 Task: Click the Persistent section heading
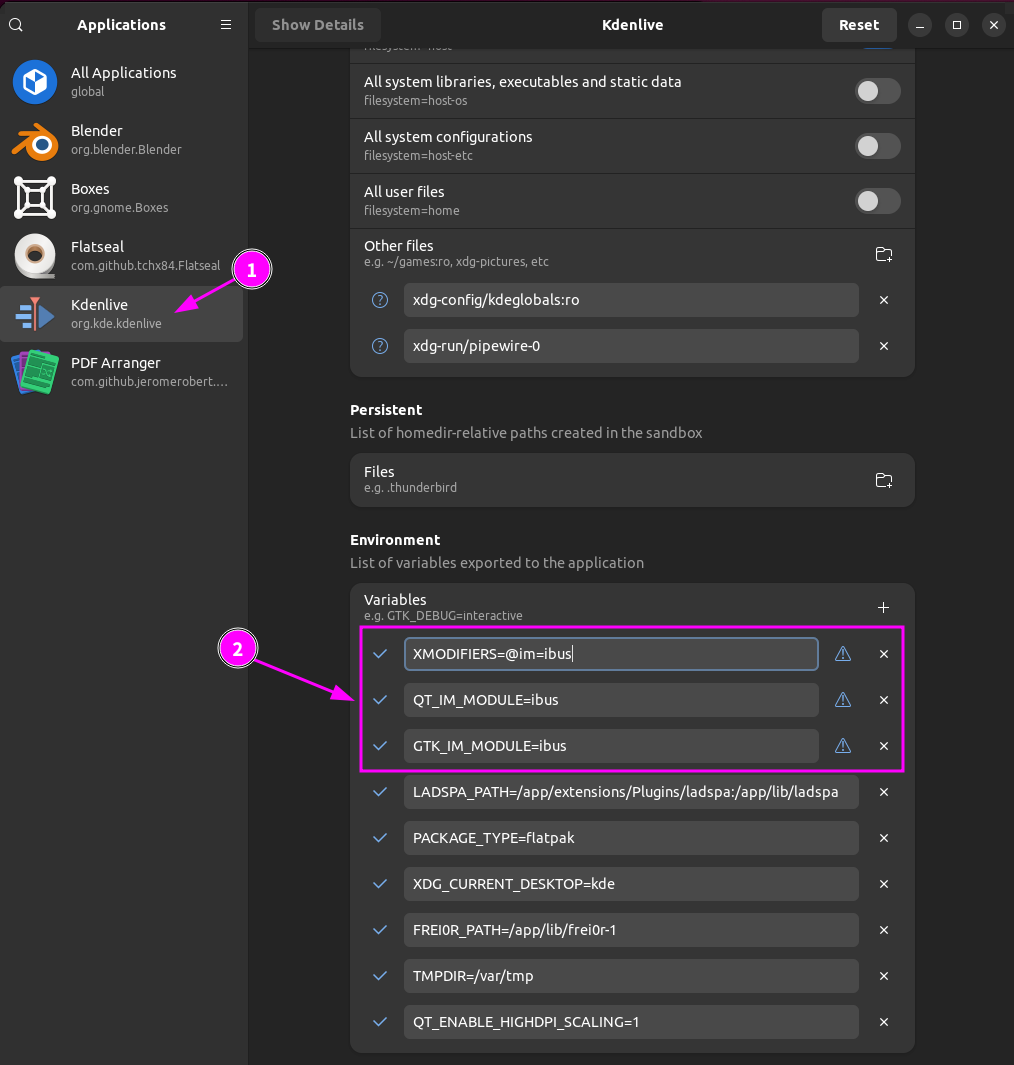(x=386, y=410)
